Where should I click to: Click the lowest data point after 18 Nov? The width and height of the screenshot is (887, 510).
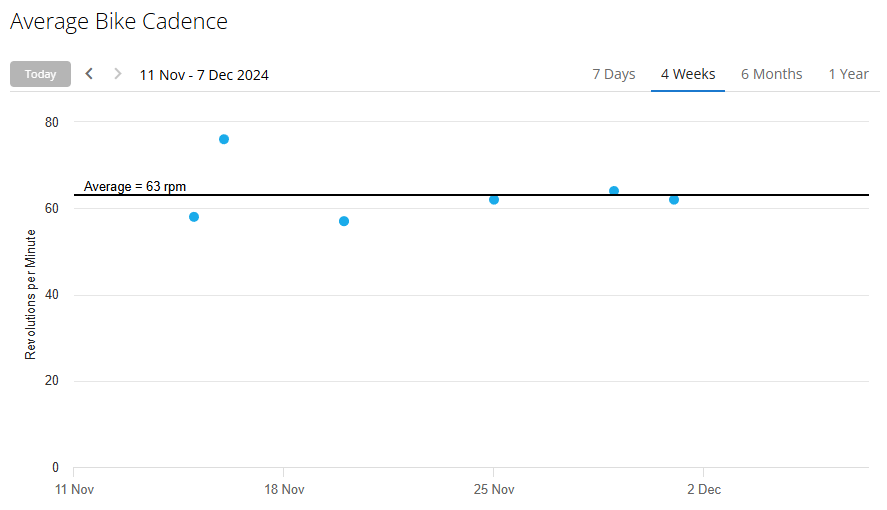(x=344, y=221)
